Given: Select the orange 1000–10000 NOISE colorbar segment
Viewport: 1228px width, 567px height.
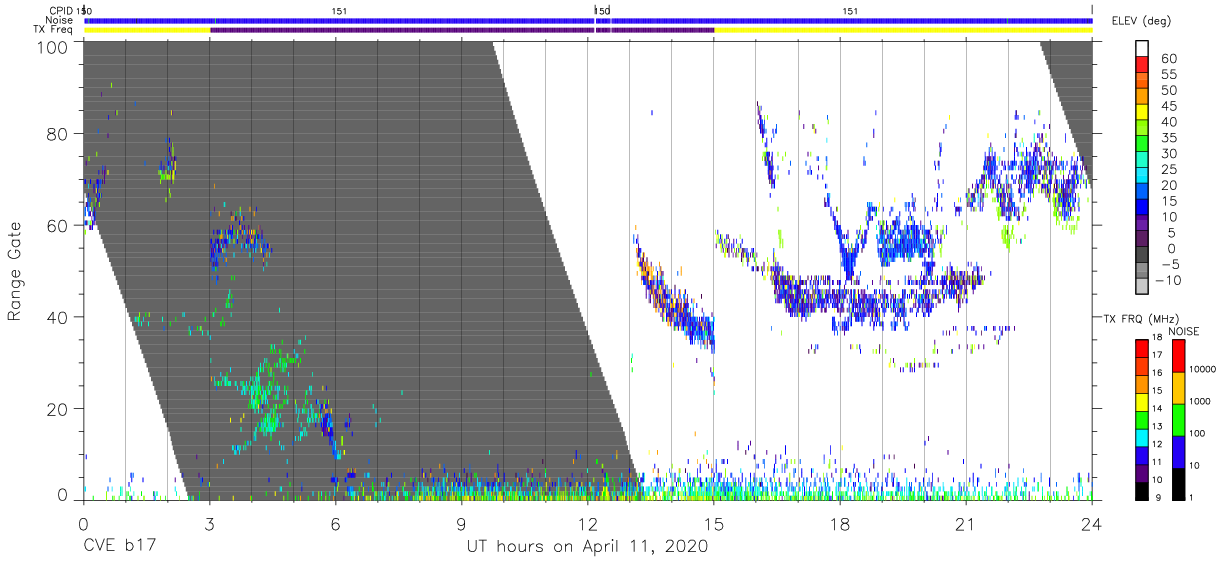Looking at the screenshot, I should click(x=1177, y=388).
